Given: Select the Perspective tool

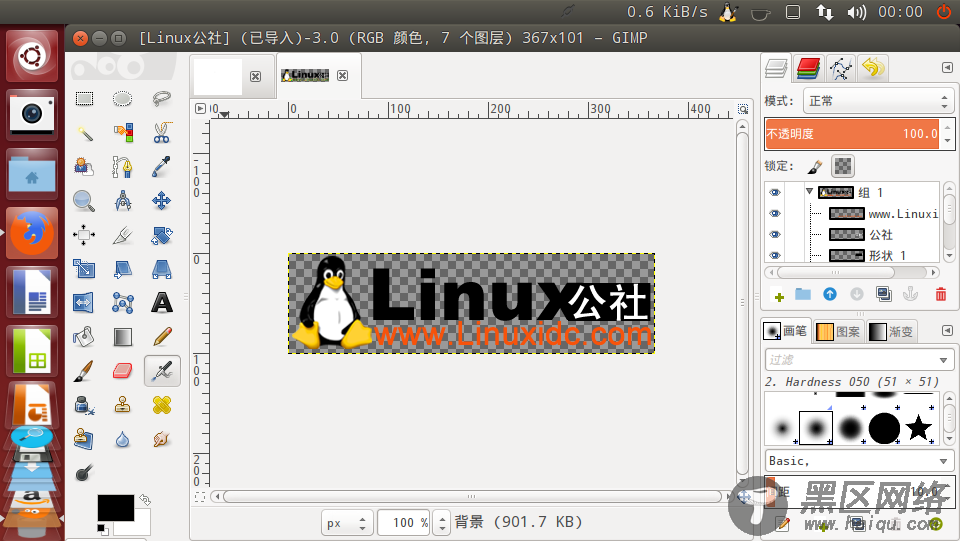Looking at the screenshot, I should point(162,269).
